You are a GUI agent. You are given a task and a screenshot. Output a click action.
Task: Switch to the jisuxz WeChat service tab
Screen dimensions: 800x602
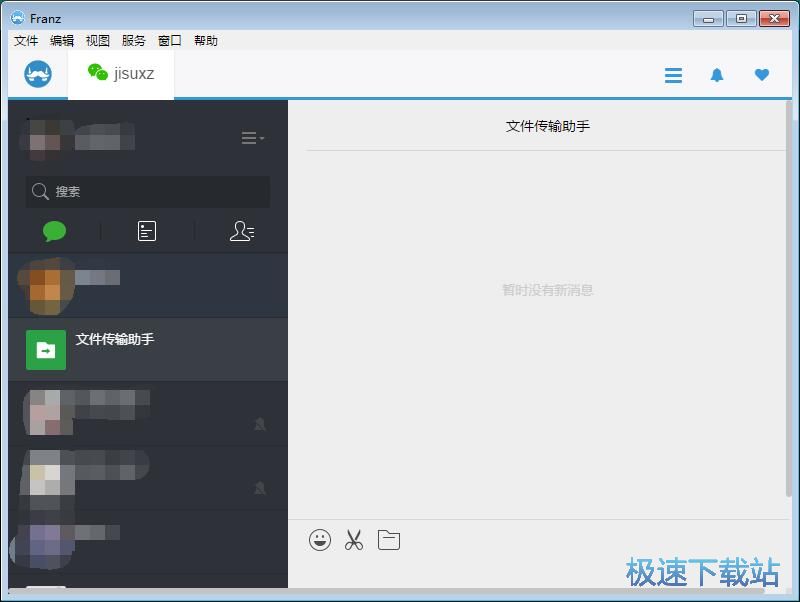[x=121, y=73]
